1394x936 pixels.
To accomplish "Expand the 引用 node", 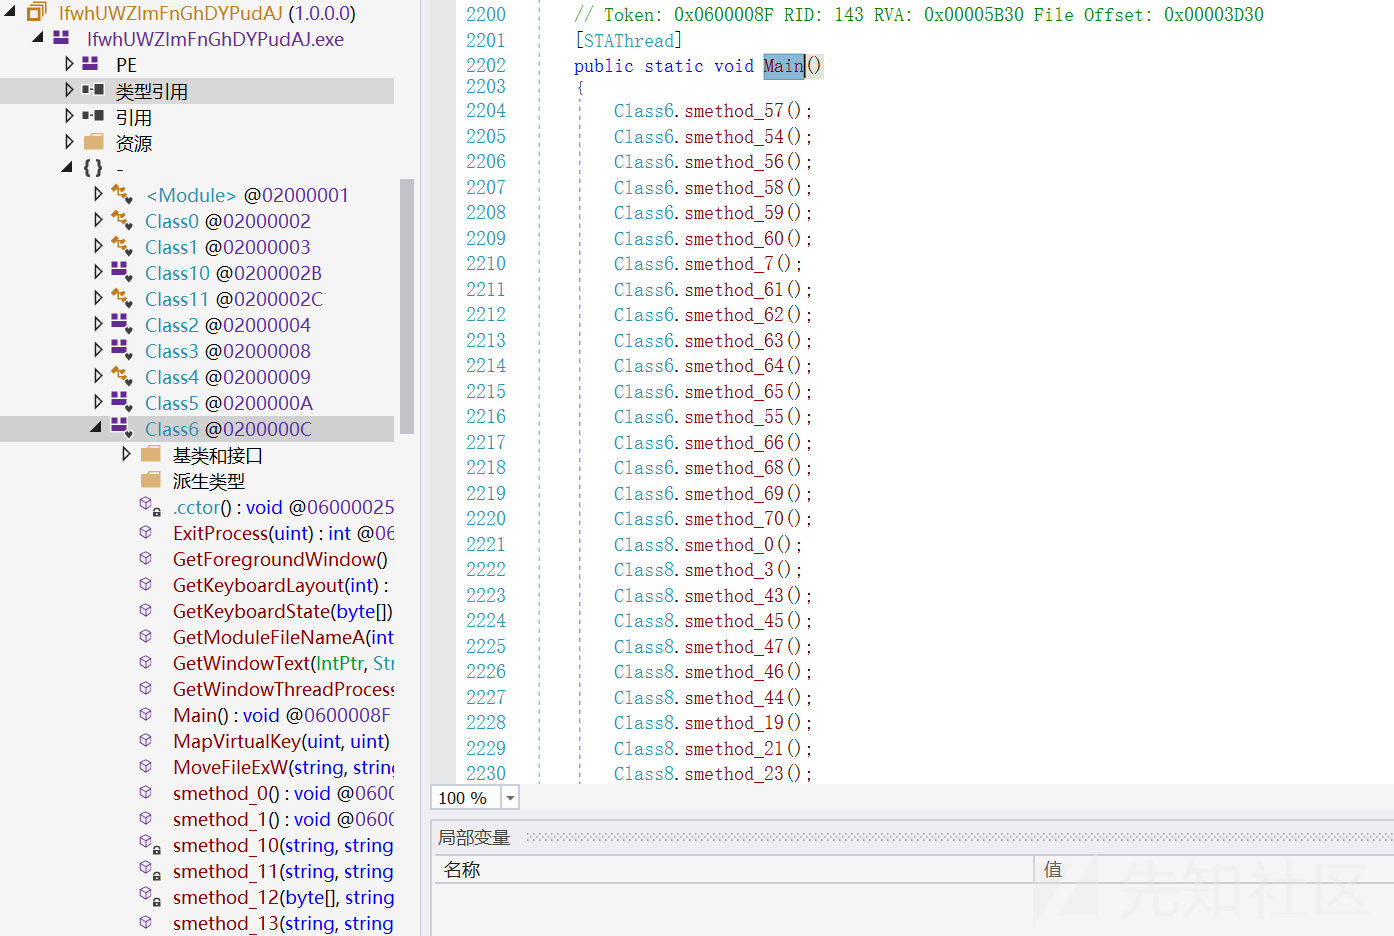I will click(69, 116).
